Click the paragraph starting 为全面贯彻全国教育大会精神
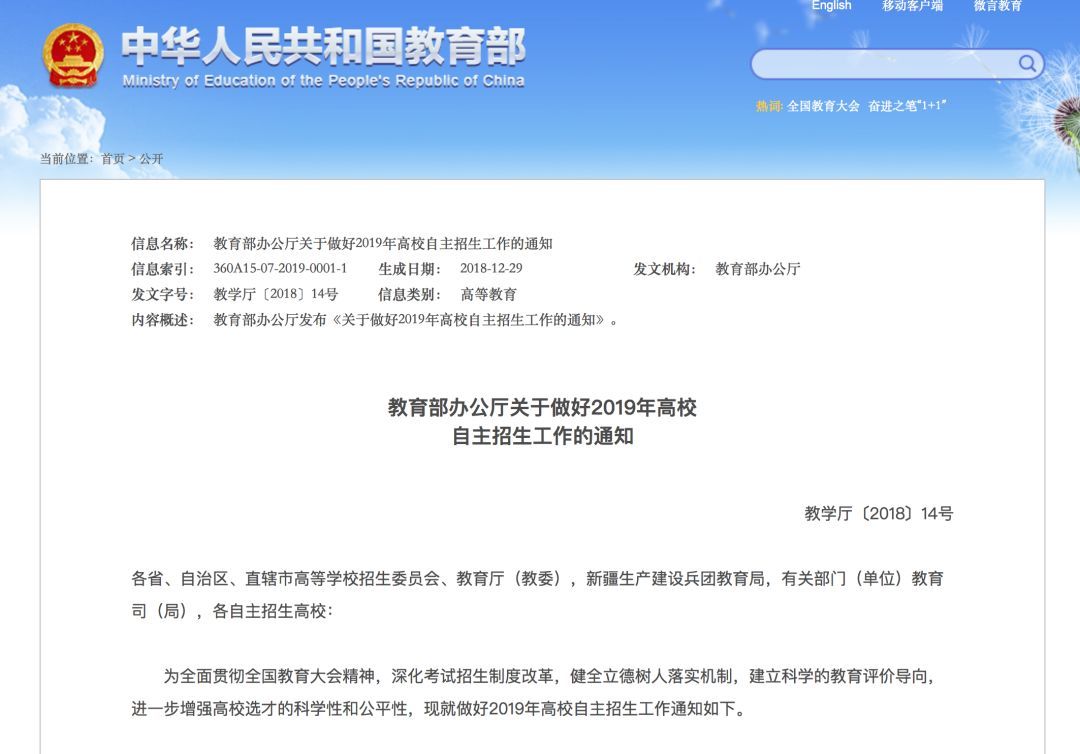Image resolution: width=1080 pixels, height=754 pixels. click(x=533, y=692)
